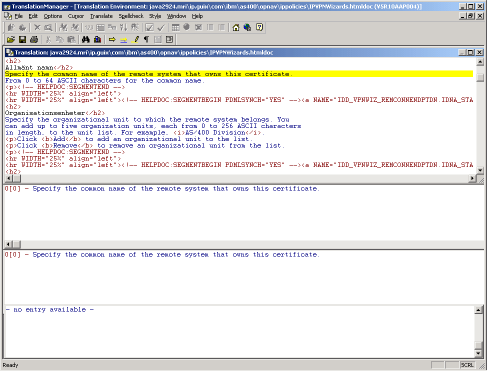Open the Cursor menu
This screenshot has width=487, height=371.
76,16
